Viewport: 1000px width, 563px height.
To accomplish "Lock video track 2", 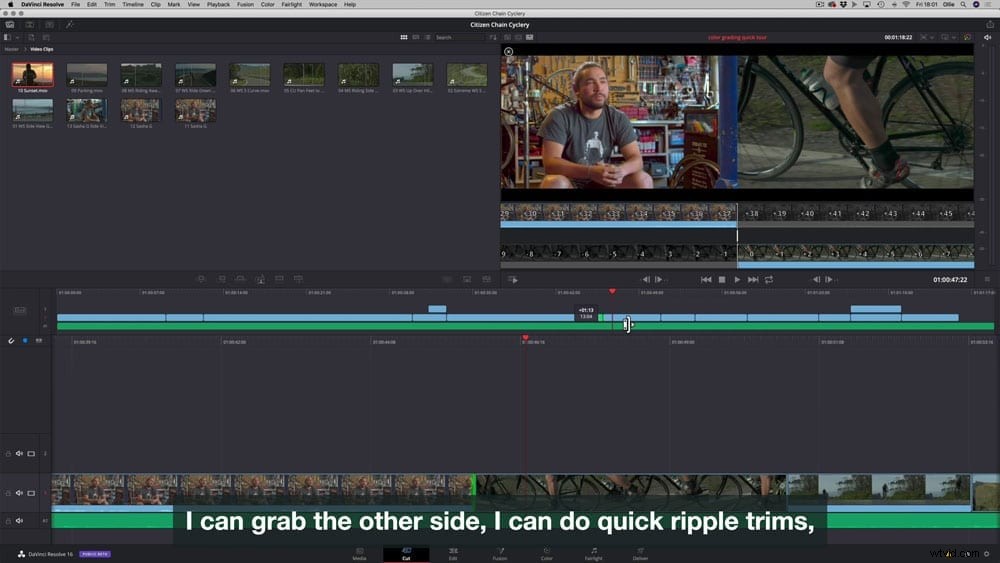I will pos(8,453).
